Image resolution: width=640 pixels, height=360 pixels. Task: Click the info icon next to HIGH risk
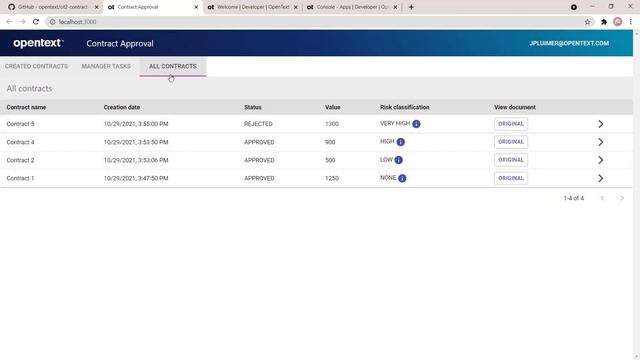400,142
